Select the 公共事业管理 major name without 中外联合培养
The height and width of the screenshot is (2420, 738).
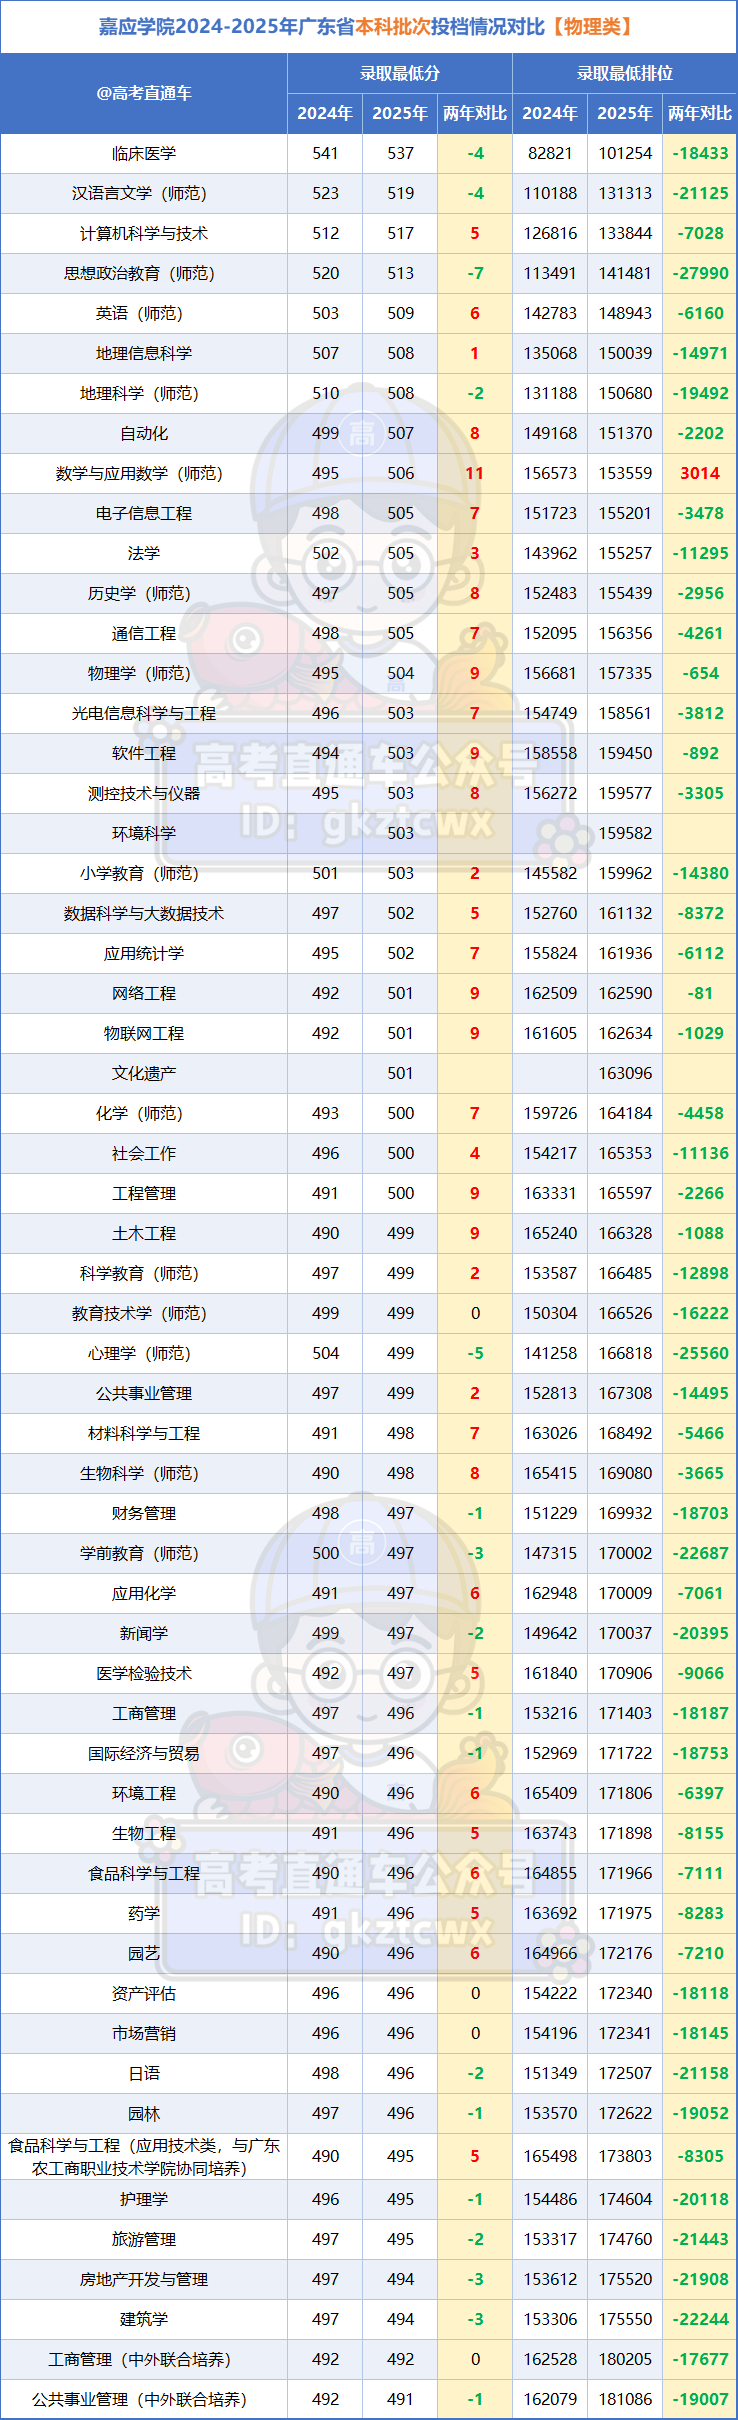click(x=144, y=1393)
